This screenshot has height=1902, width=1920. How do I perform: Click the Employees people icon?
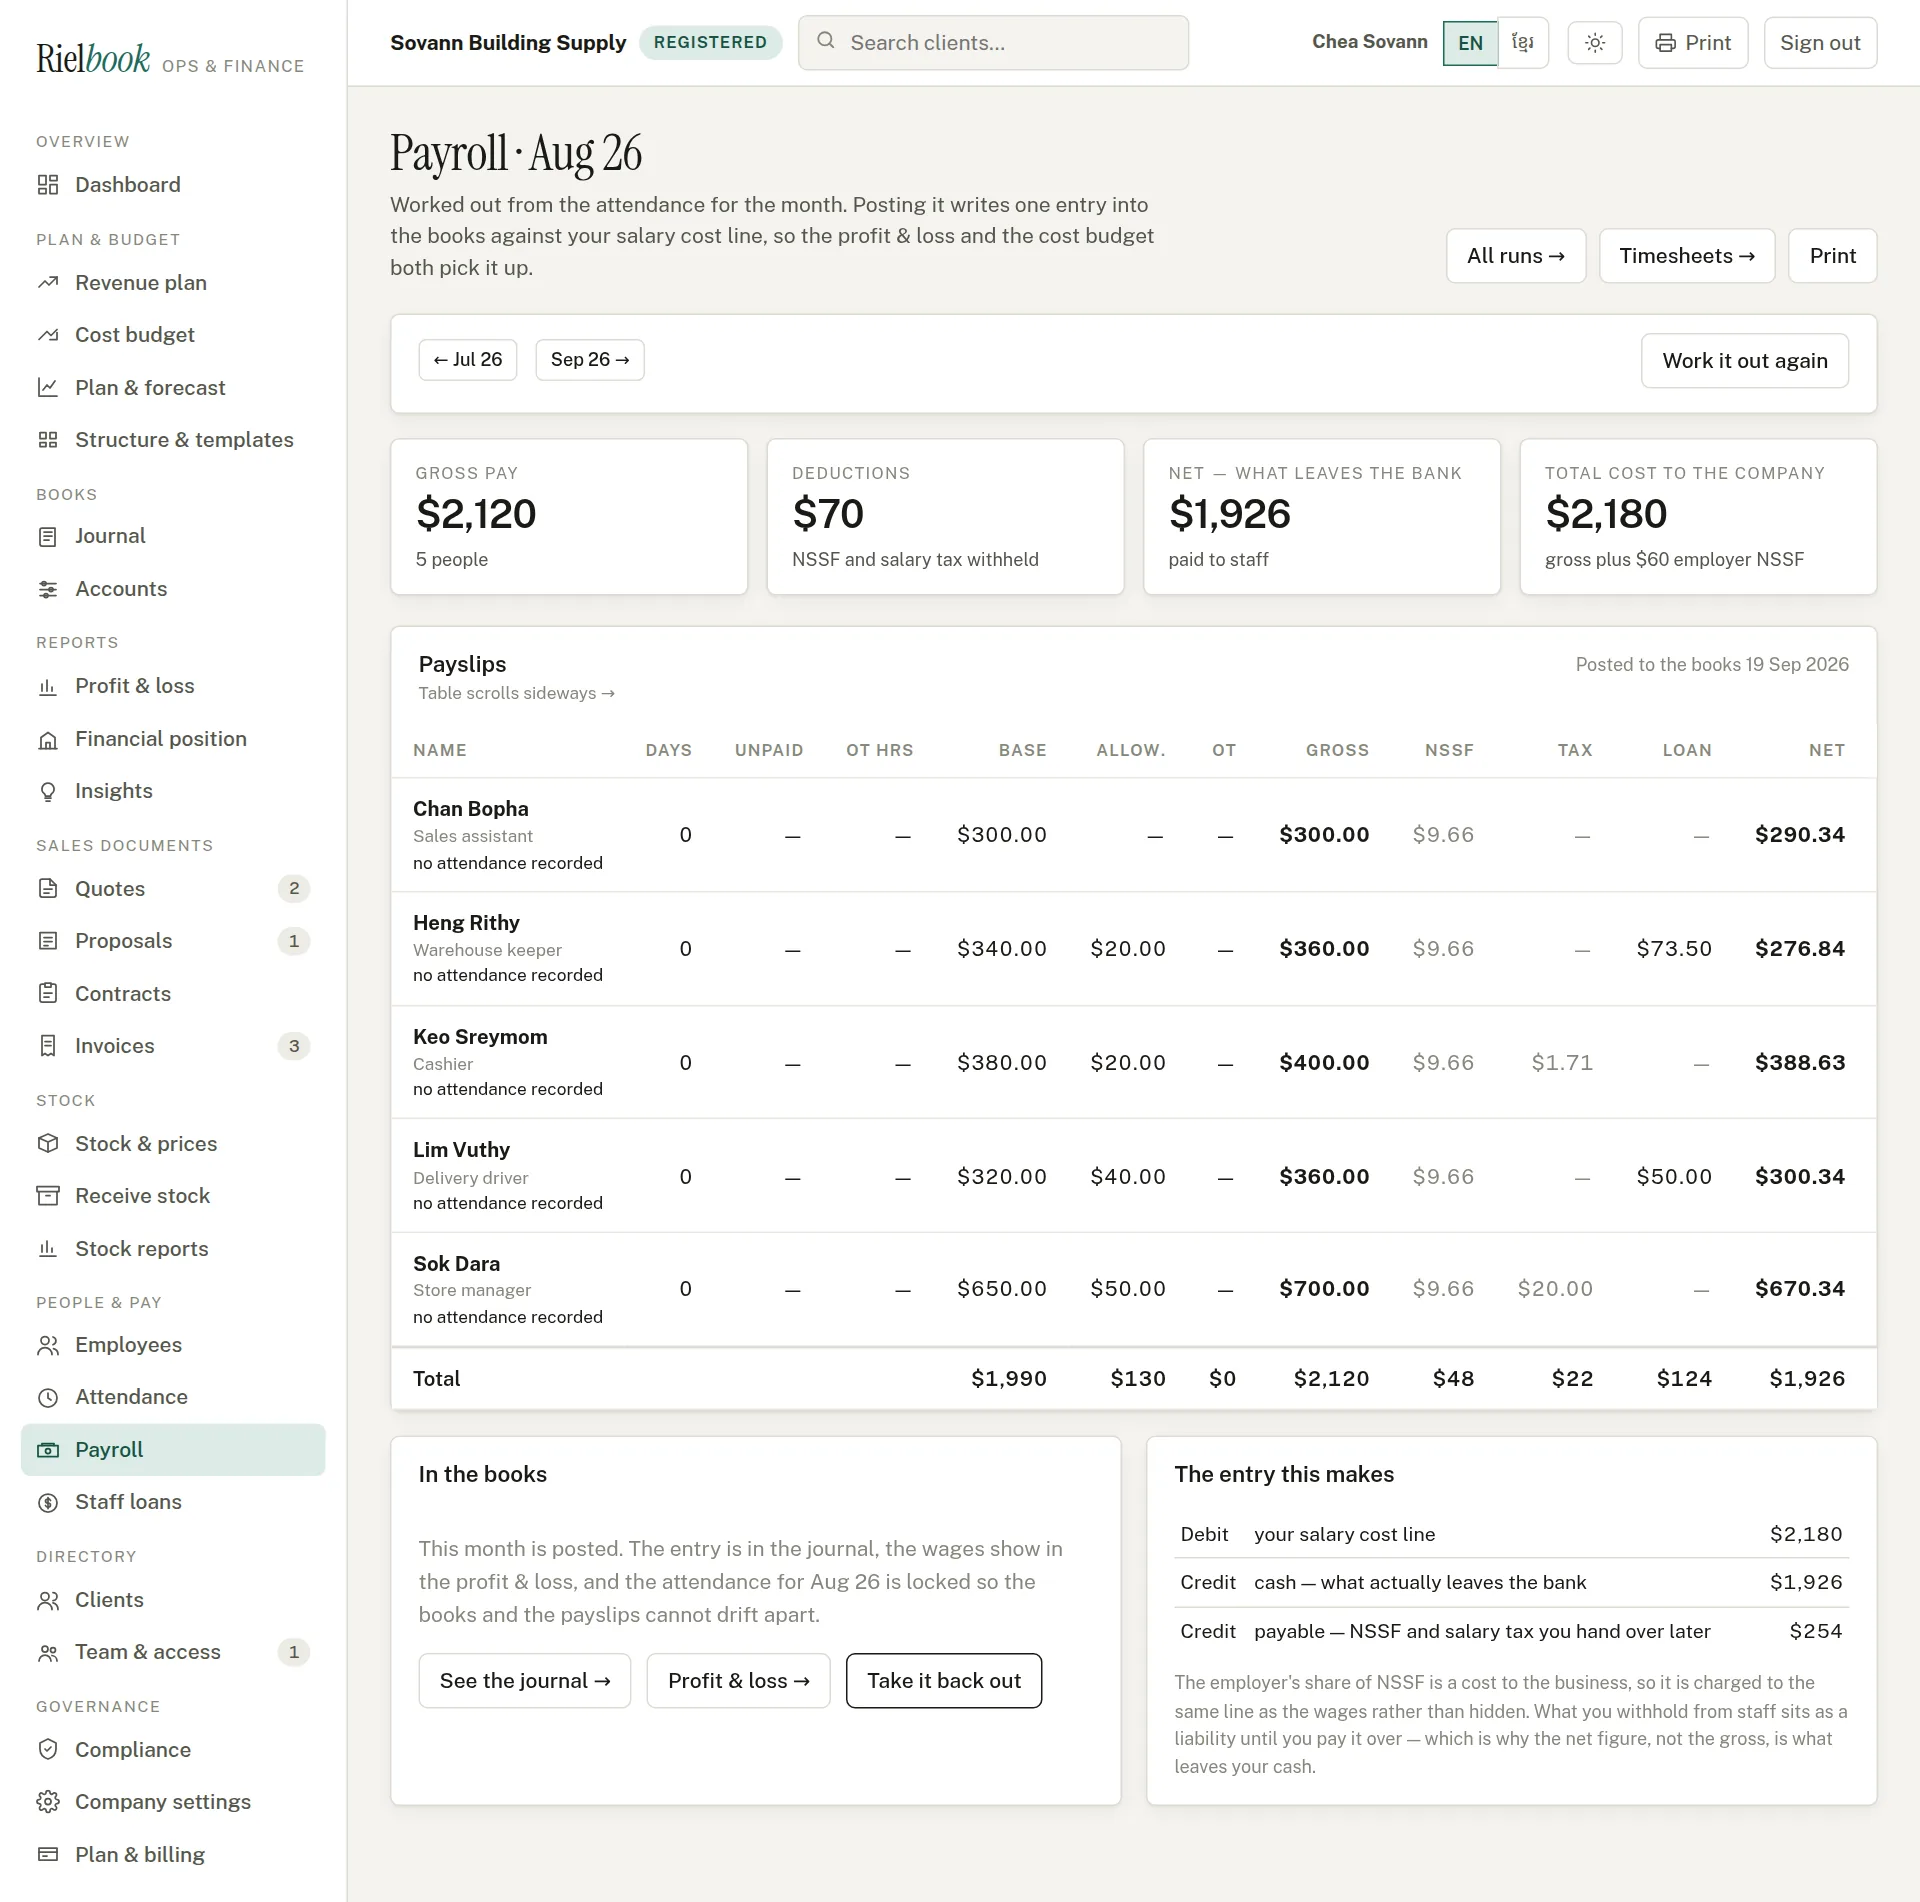(x=48, y=1346)
